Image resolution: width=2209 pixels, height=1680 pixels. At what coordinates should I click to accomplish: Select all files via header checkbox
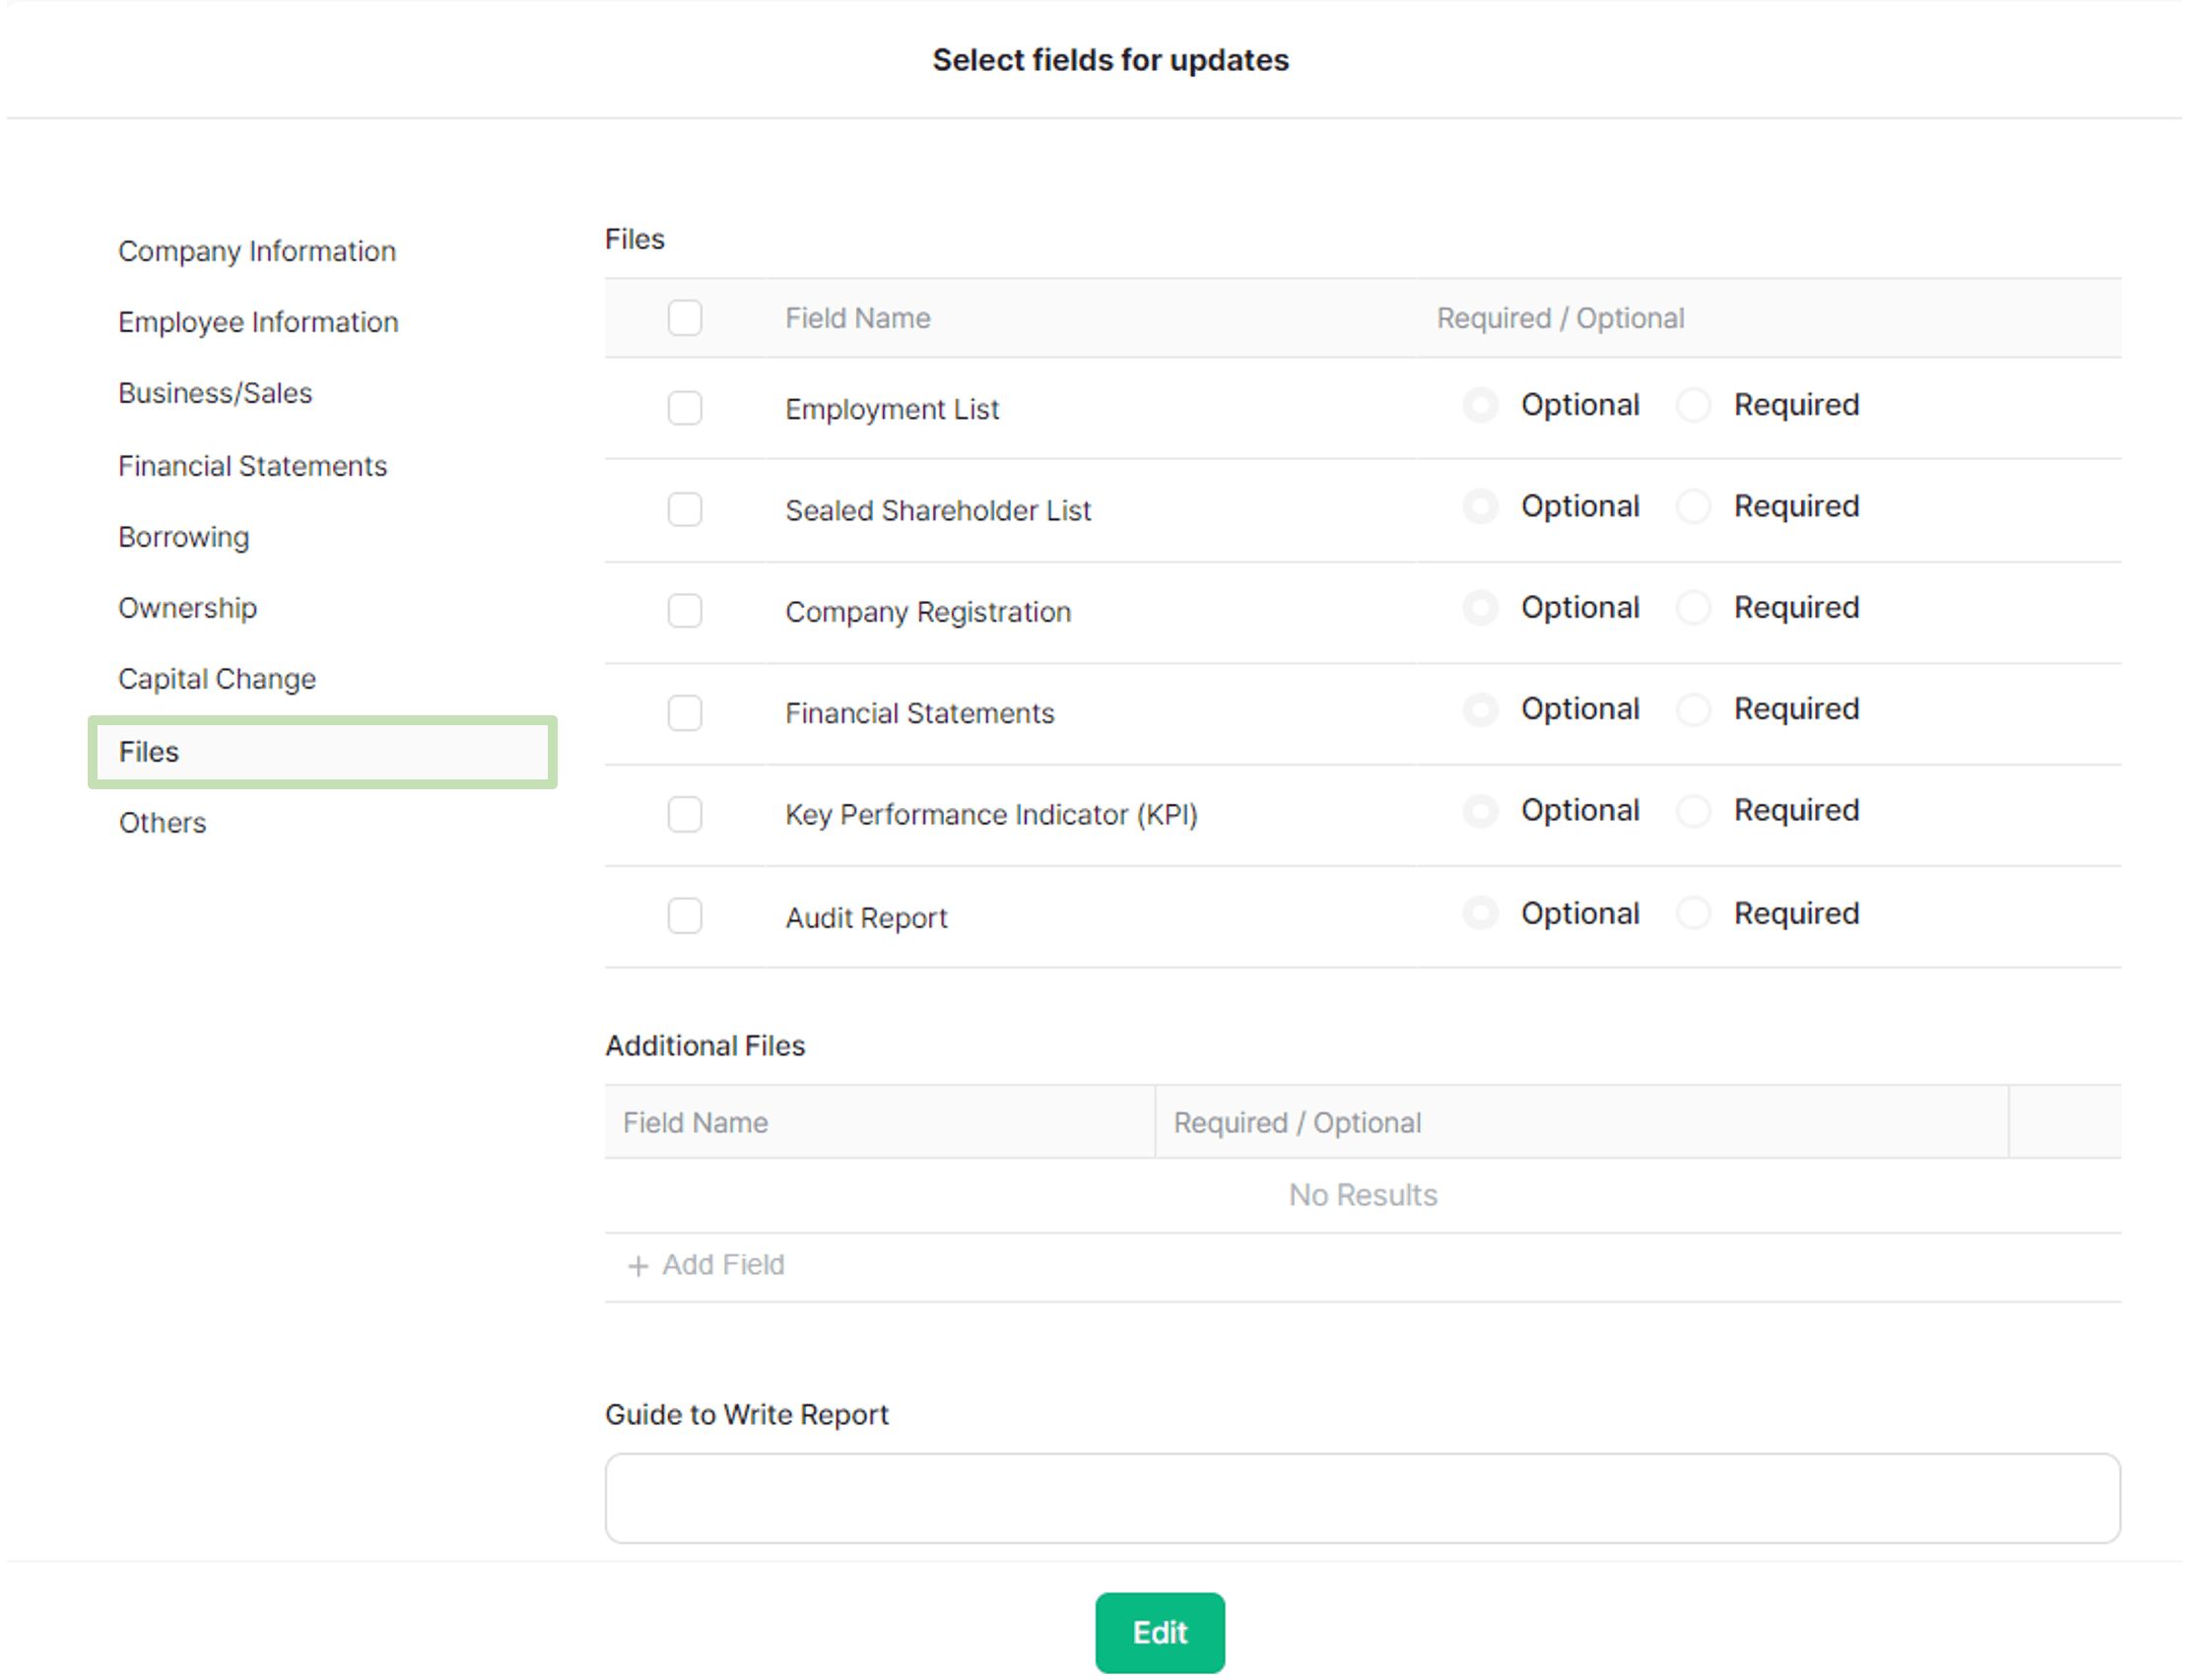684,318
